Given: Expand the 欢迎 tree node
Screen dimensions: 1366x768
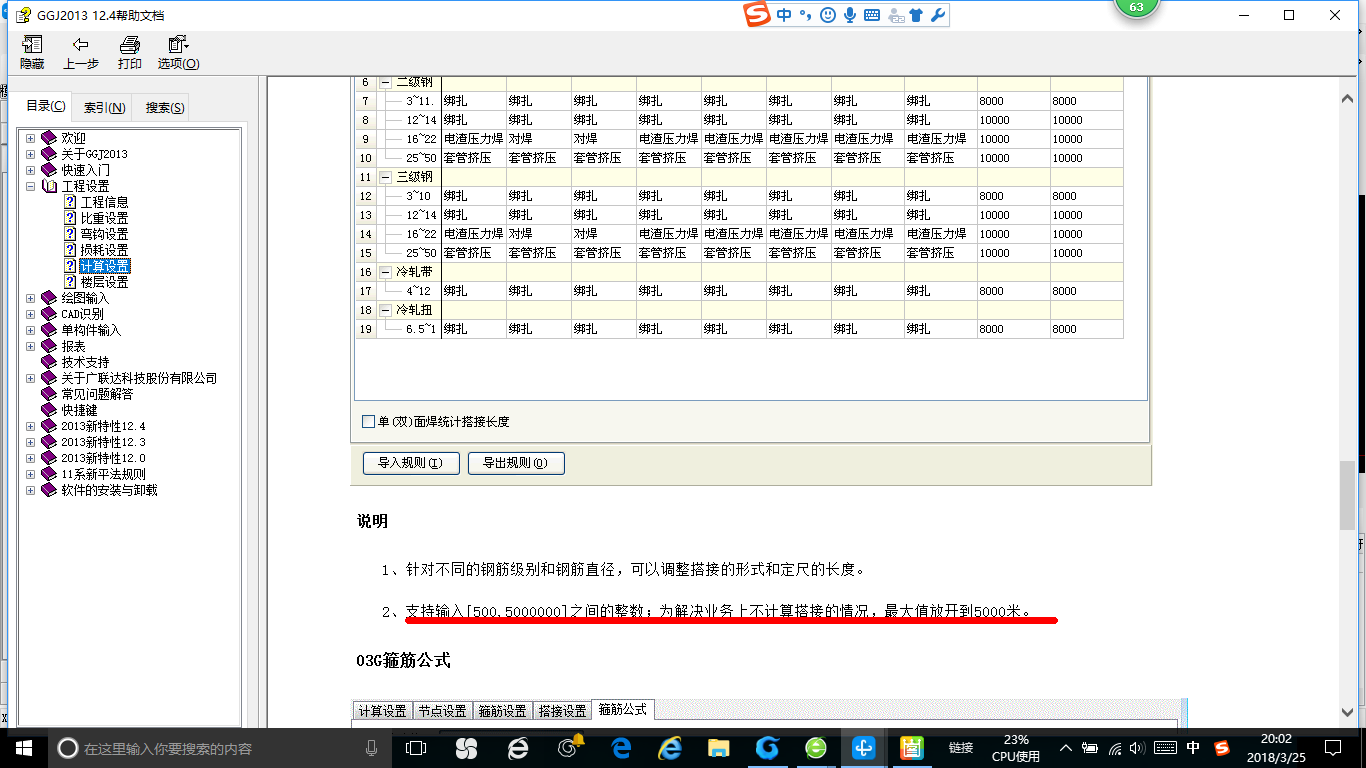Looking at the screenshot, I should coord(30,138).
